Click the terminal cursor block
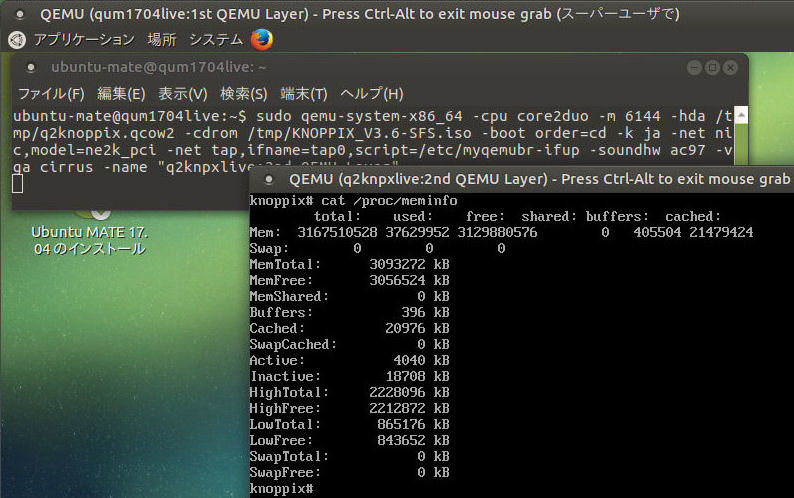 coord(17,184)
